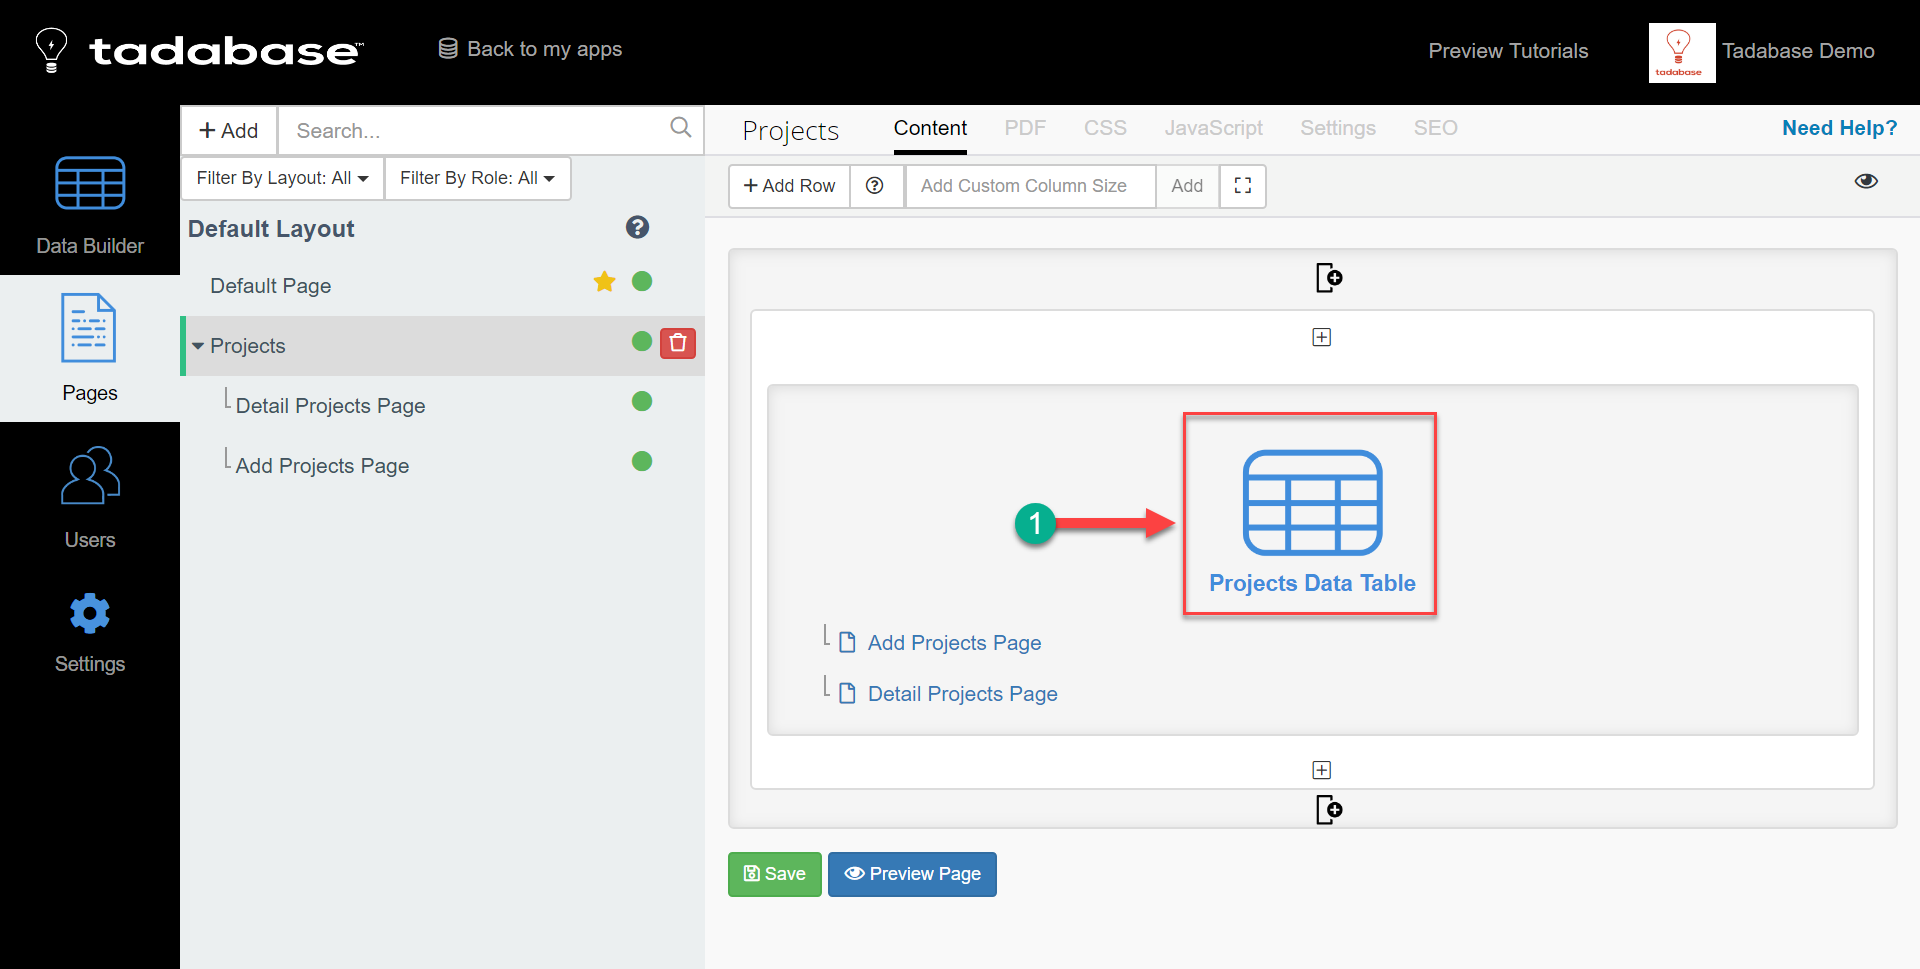The height and width of the screenshot is (969, 1920).
Task: Click the Add Row button
Action: coord(789,186)
